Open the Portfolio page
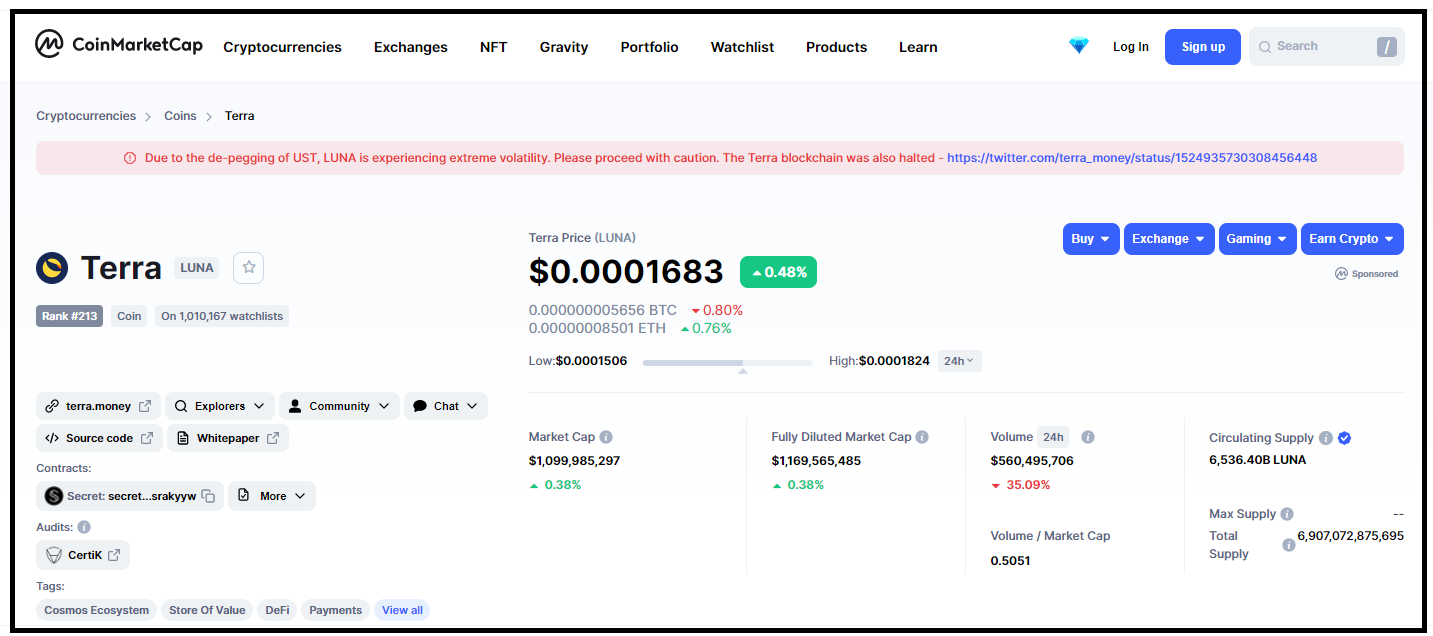This screenshot has width=1433, height=636. coord(650,47)
